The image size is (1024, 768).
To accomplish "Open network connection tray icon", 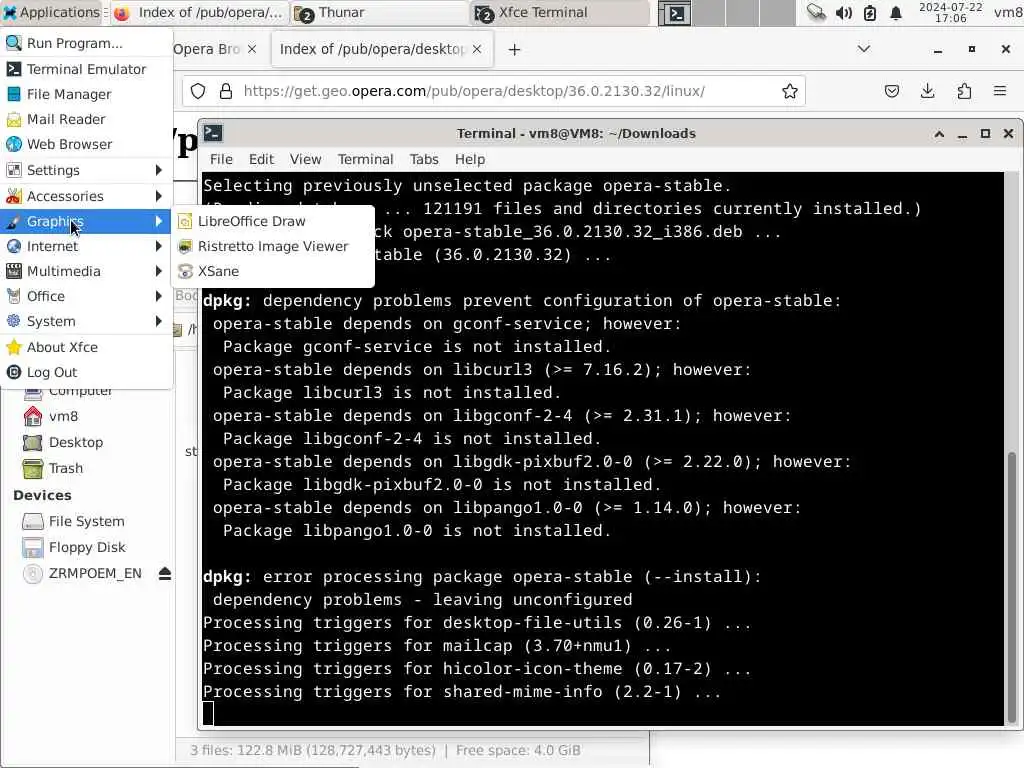I will click(816, 12).
